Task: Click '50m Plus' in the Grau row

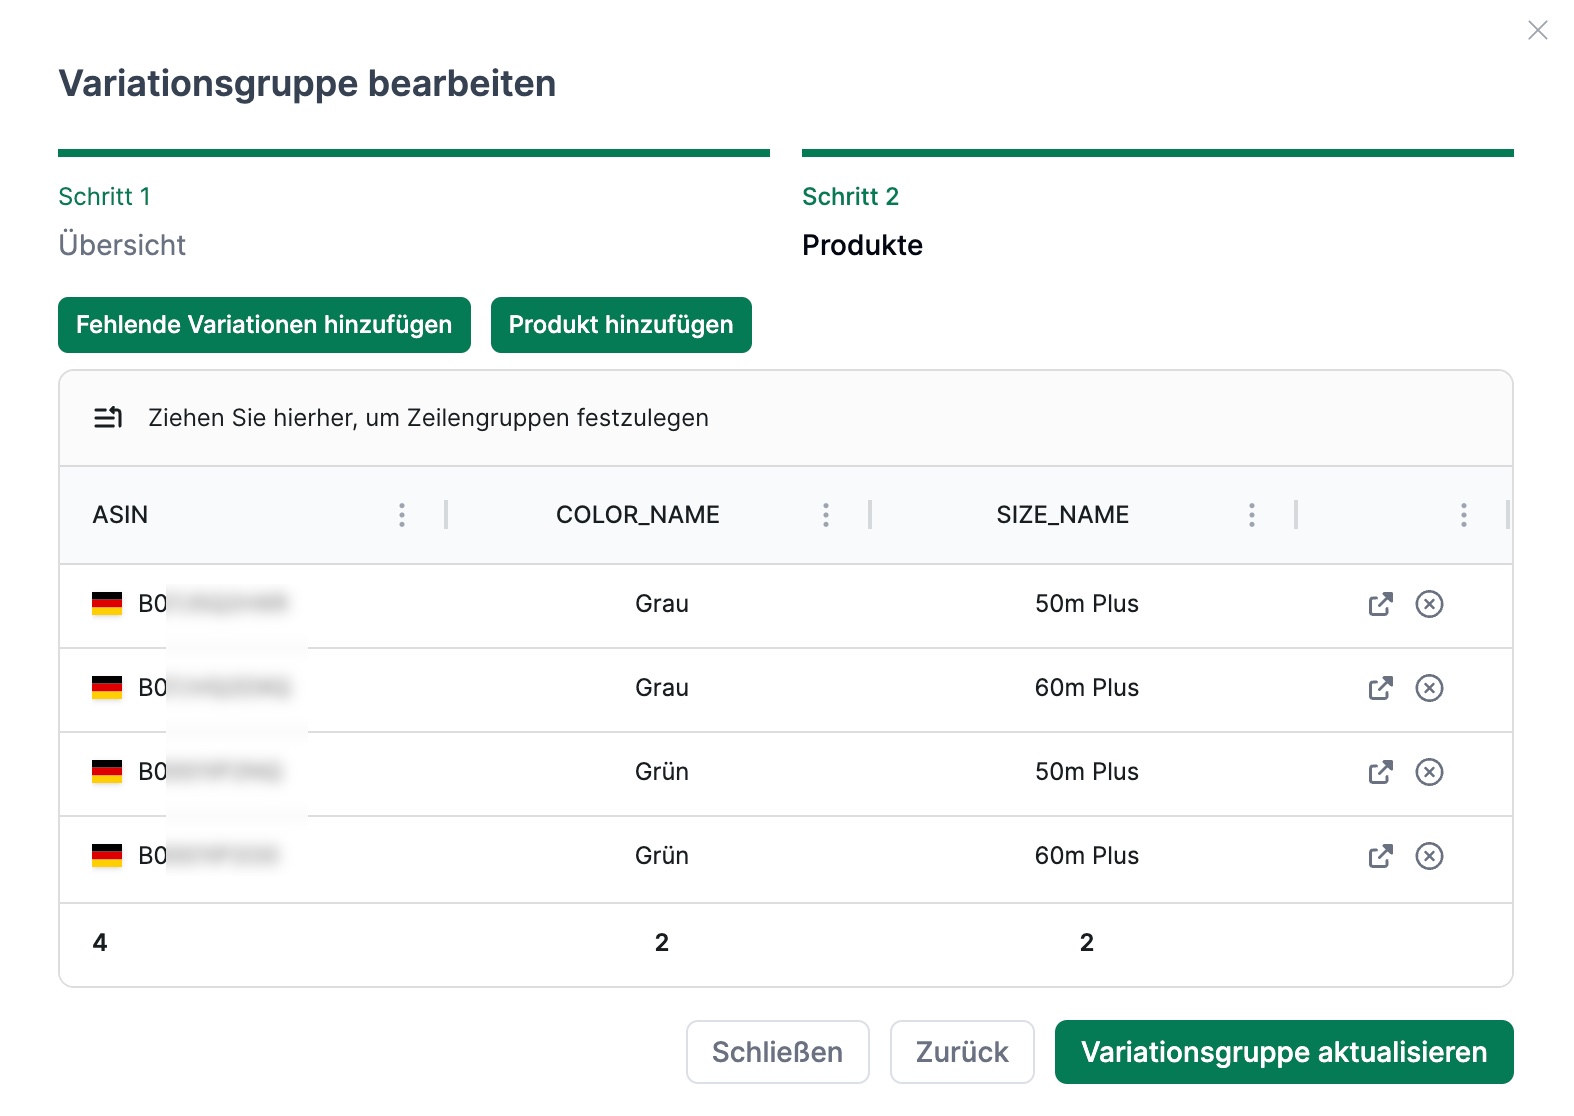Action: click(1087, 604)
